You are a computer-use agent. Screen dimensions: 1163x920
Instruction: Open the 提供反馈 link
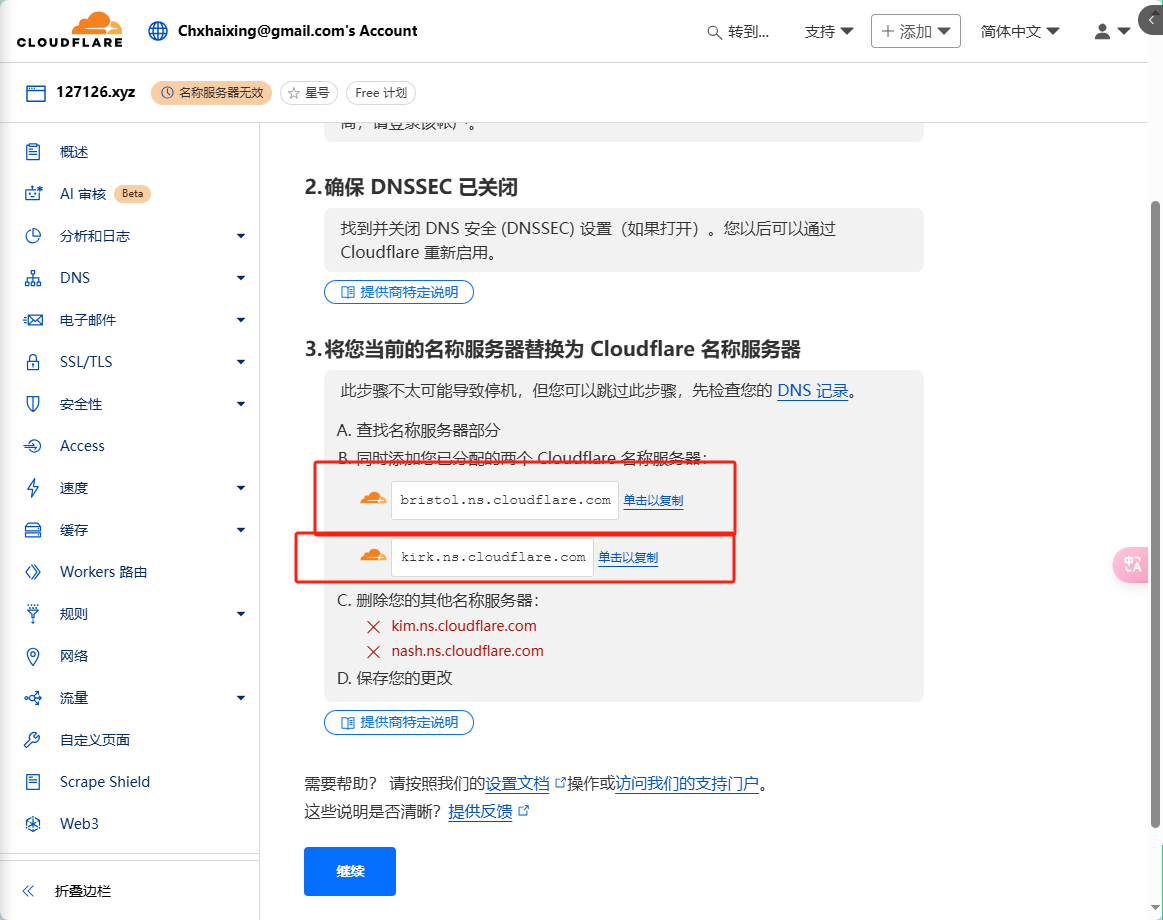(x=481, y=812)
